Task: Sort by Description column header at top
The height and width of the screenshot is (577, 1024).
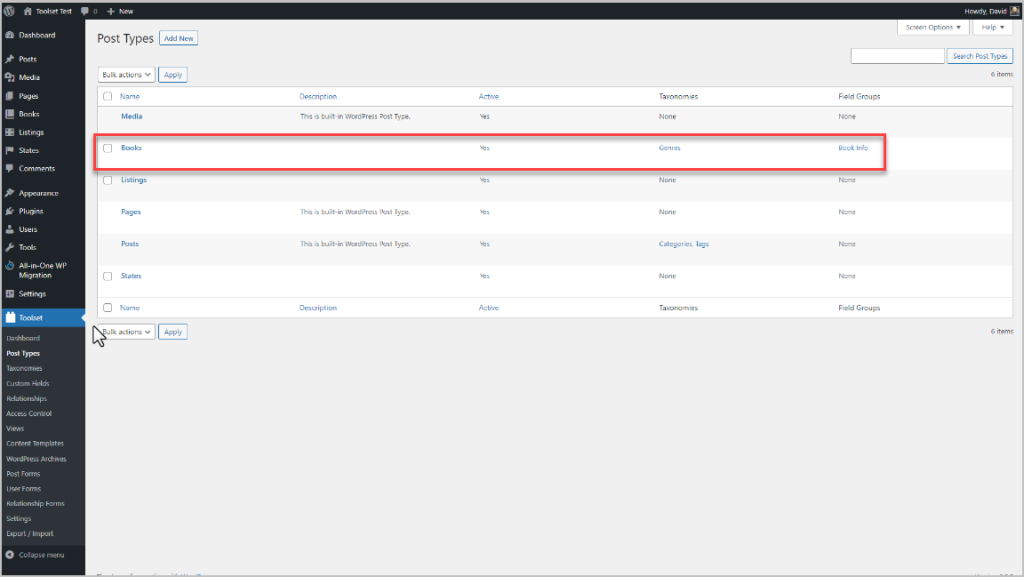Action: 318,96
